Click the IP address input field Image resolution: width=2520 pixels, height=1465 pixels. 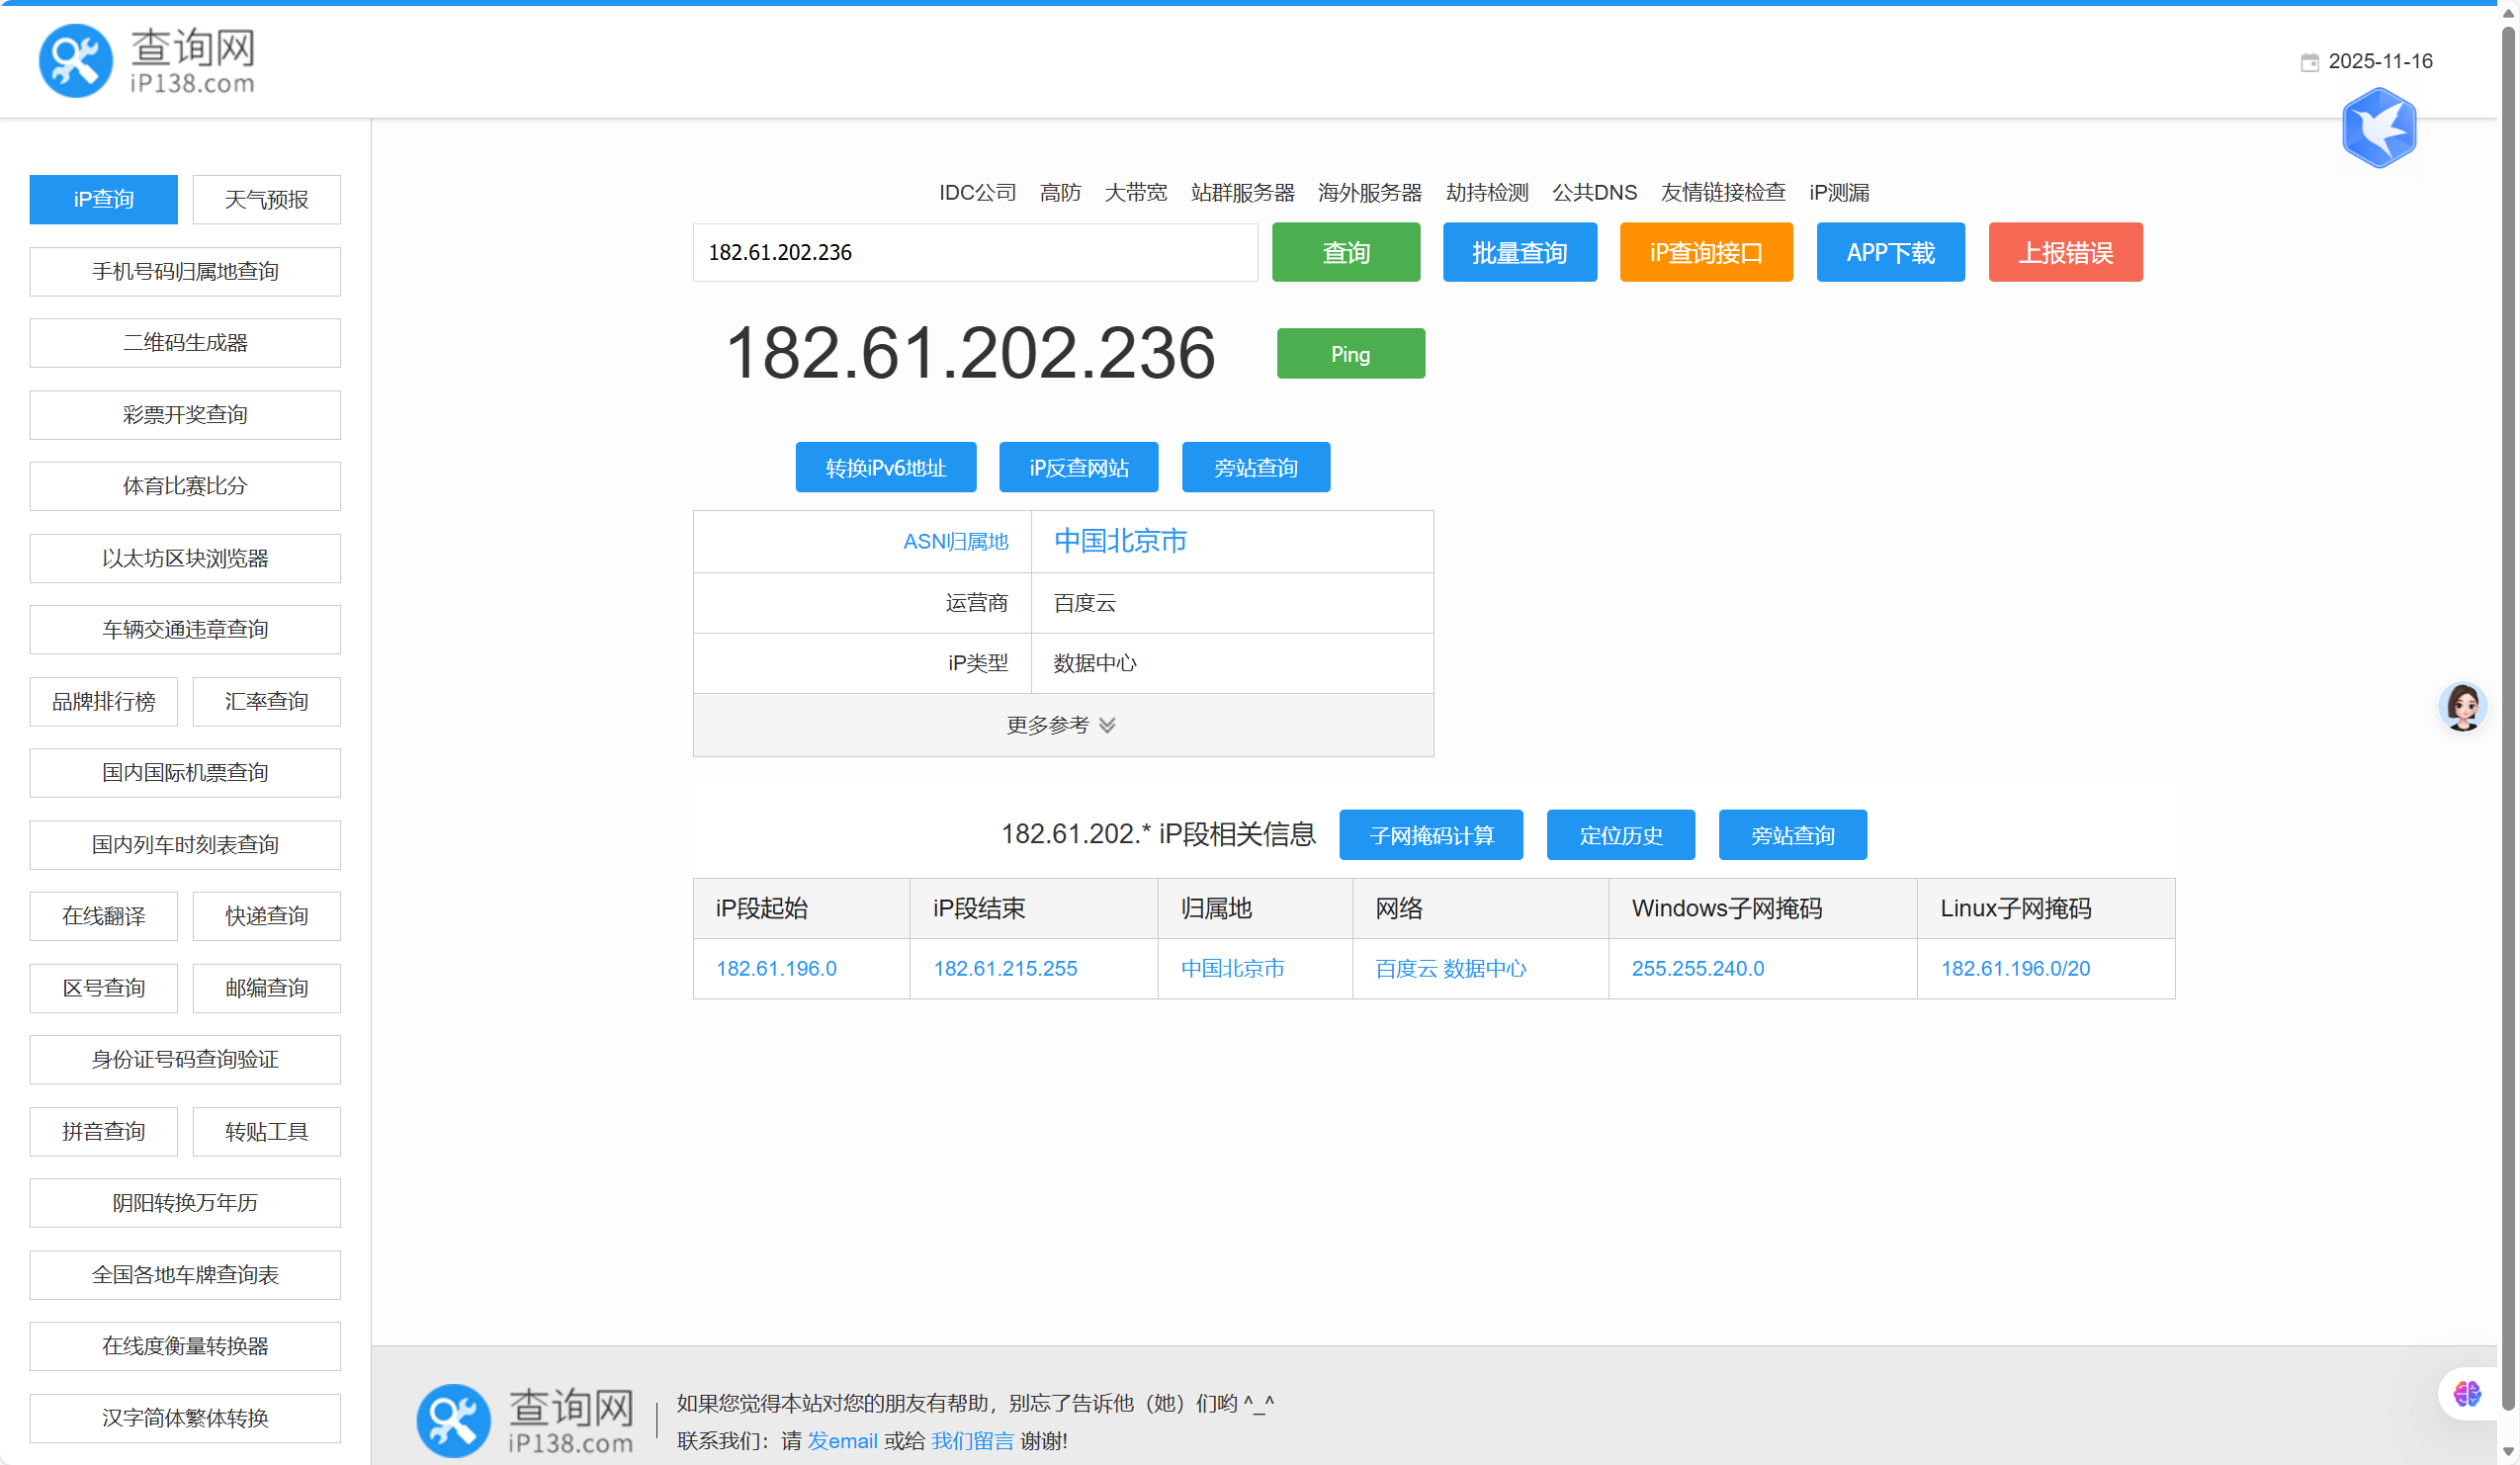tap(974, 252)
